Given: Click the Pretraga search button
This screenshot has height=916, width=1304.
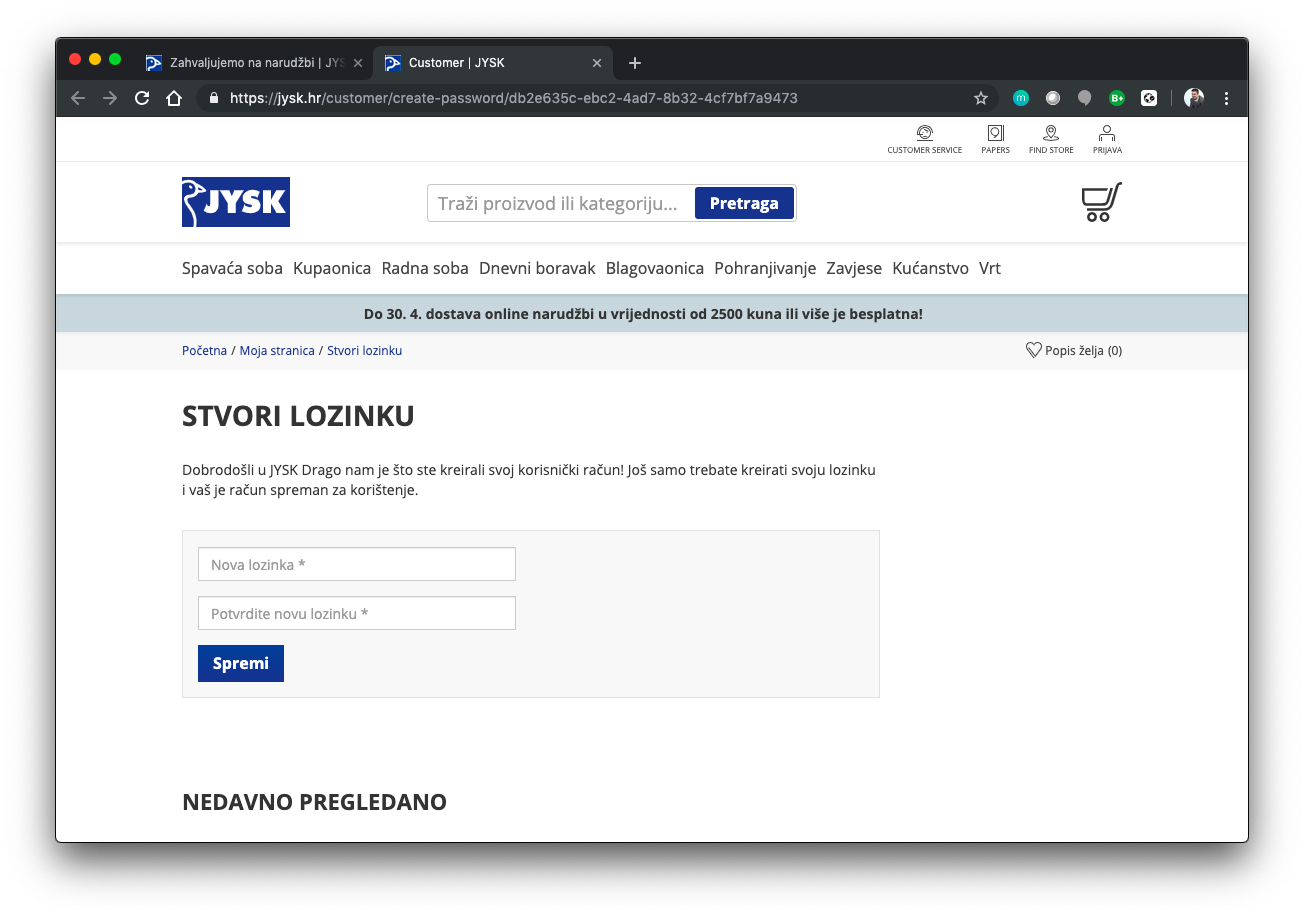Looking at the screenshot, I should [x=744, y=203].
